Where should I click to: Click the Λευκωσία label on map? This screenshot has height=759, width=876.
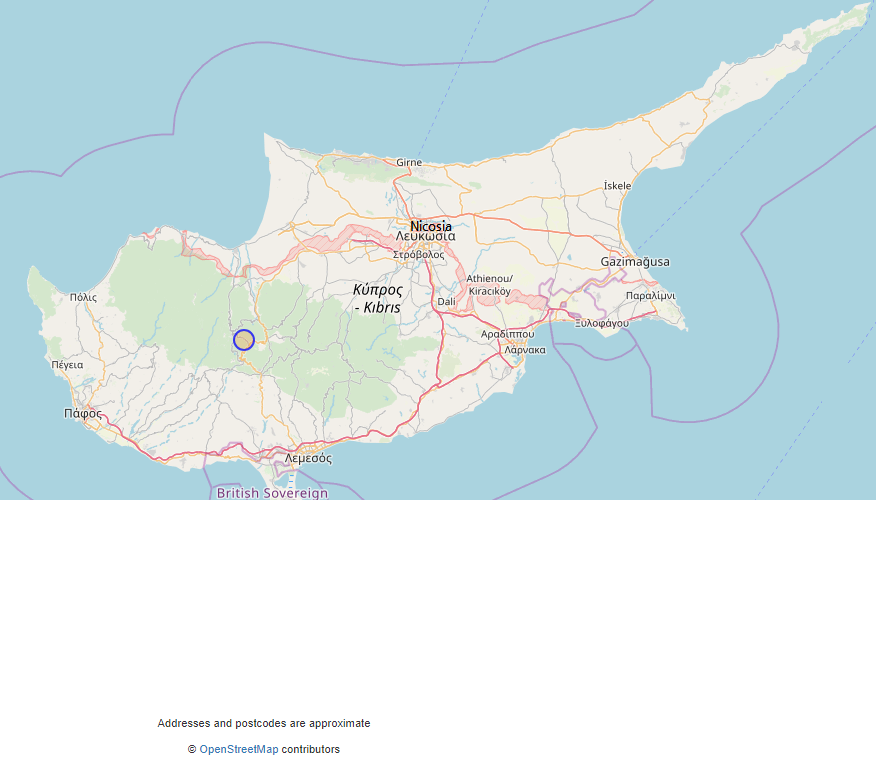tap(426, 237)
